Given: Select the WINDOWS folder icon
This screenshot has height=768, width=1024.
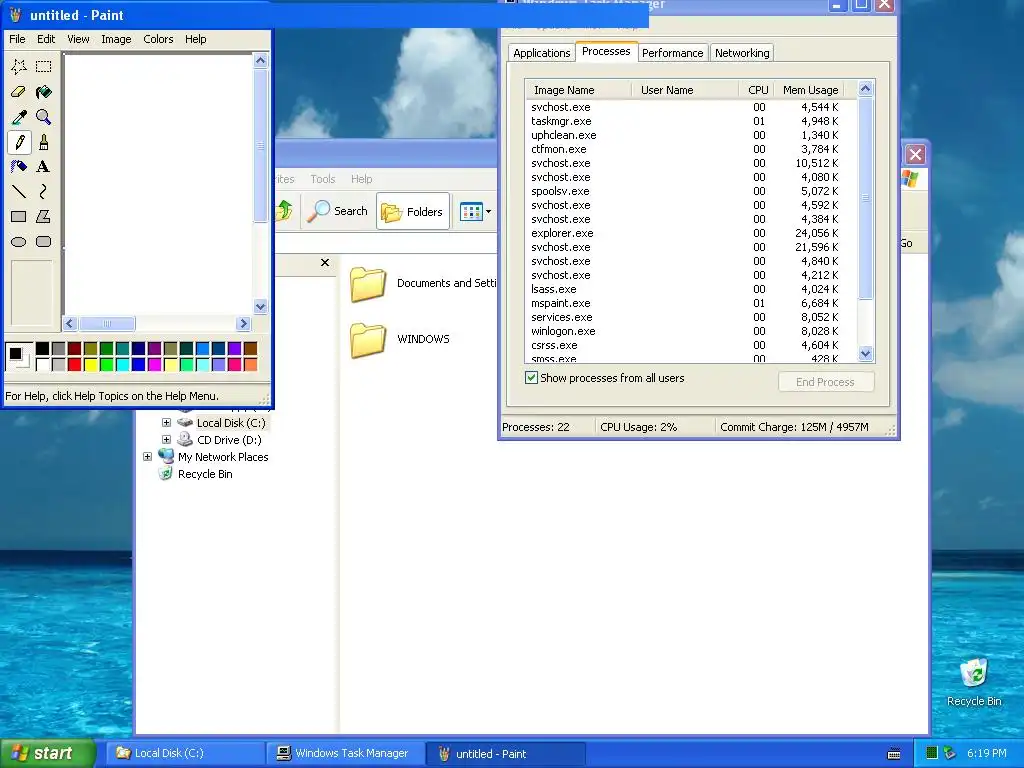Looking at the screenshot, I should 368,340.
